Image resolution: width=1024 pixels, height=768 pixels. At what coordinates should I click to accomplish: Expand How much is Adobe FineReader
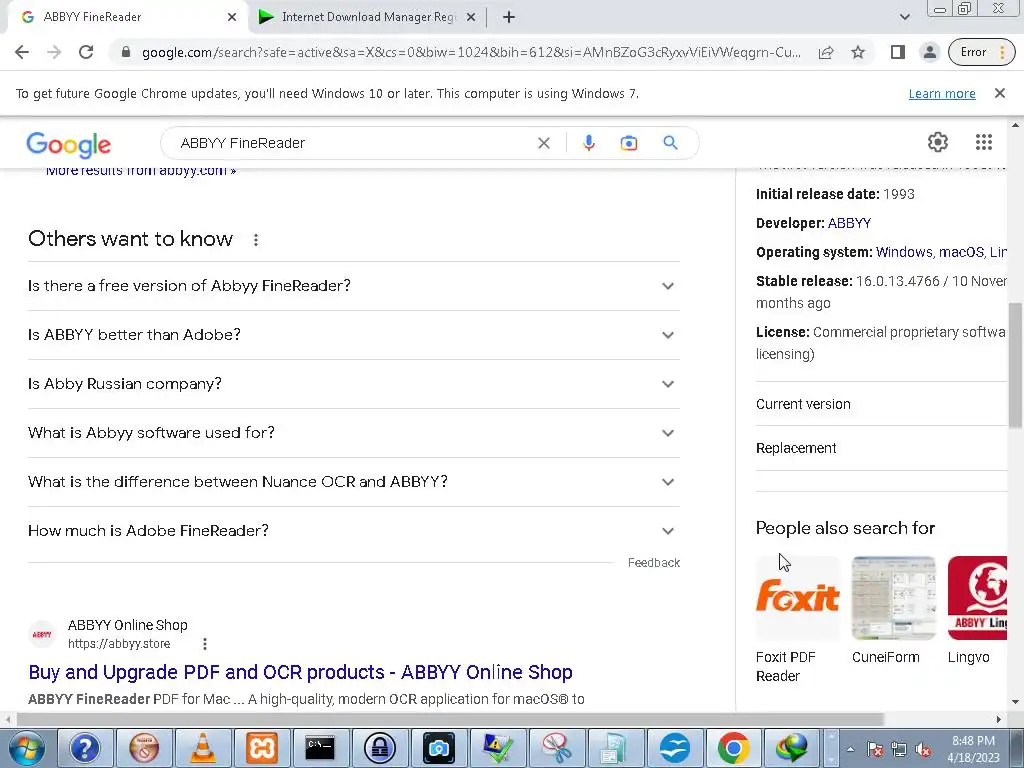point(353,531)
